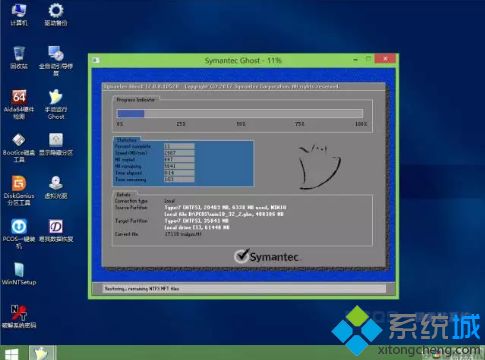Open the Aida64 hardware detection icon
Viewport: 485px width, 360px height.
pos(19,104)
